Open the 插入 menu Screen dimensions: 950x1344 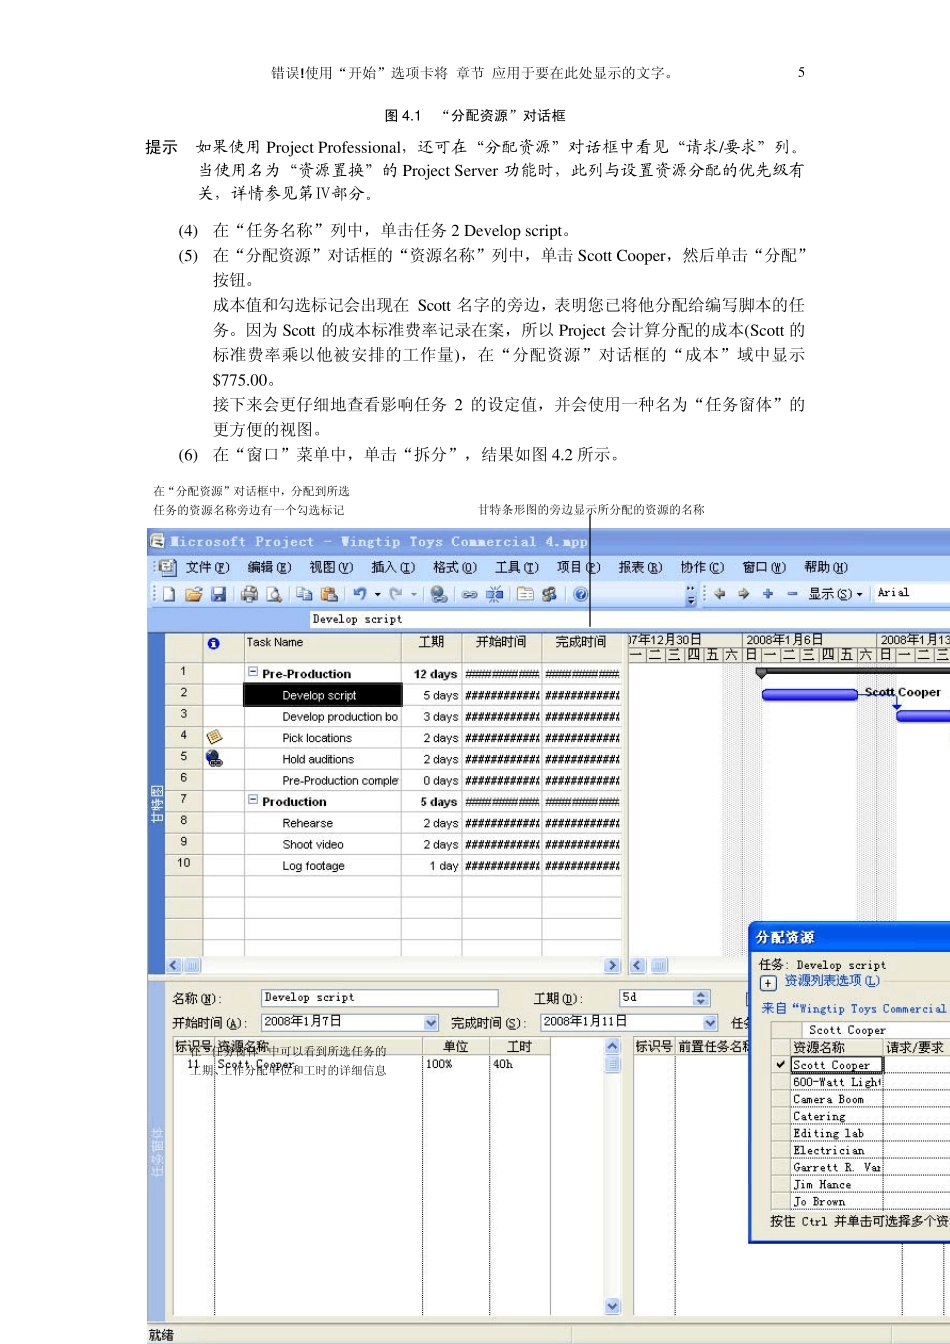click(393, 567)
